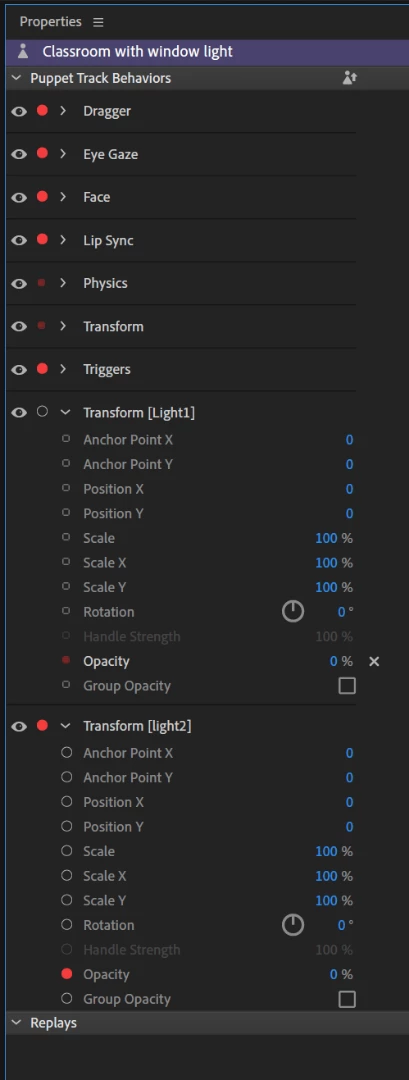409x1080 pixels.
Task: Click the red arm dot for Dragger
Action: (x=42, y=110)
